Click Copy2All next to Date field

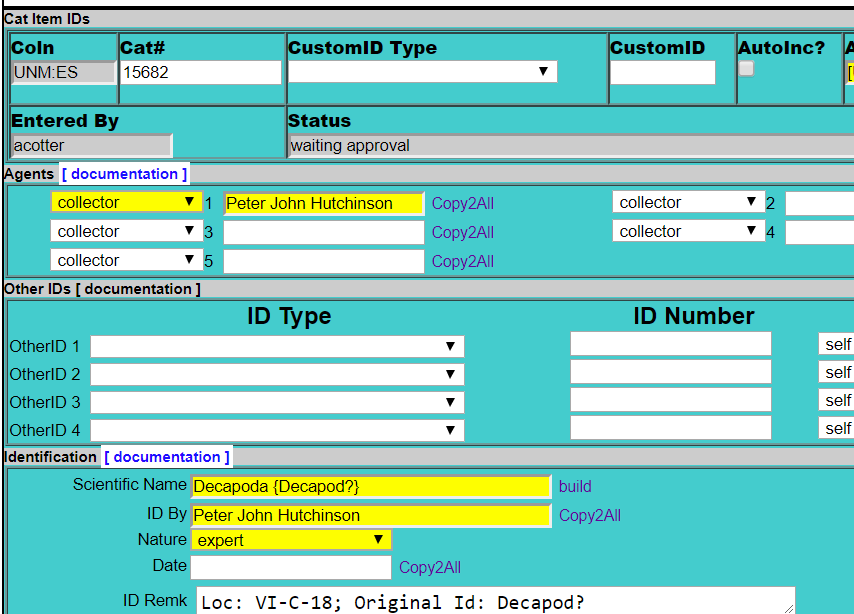(430, 568)
